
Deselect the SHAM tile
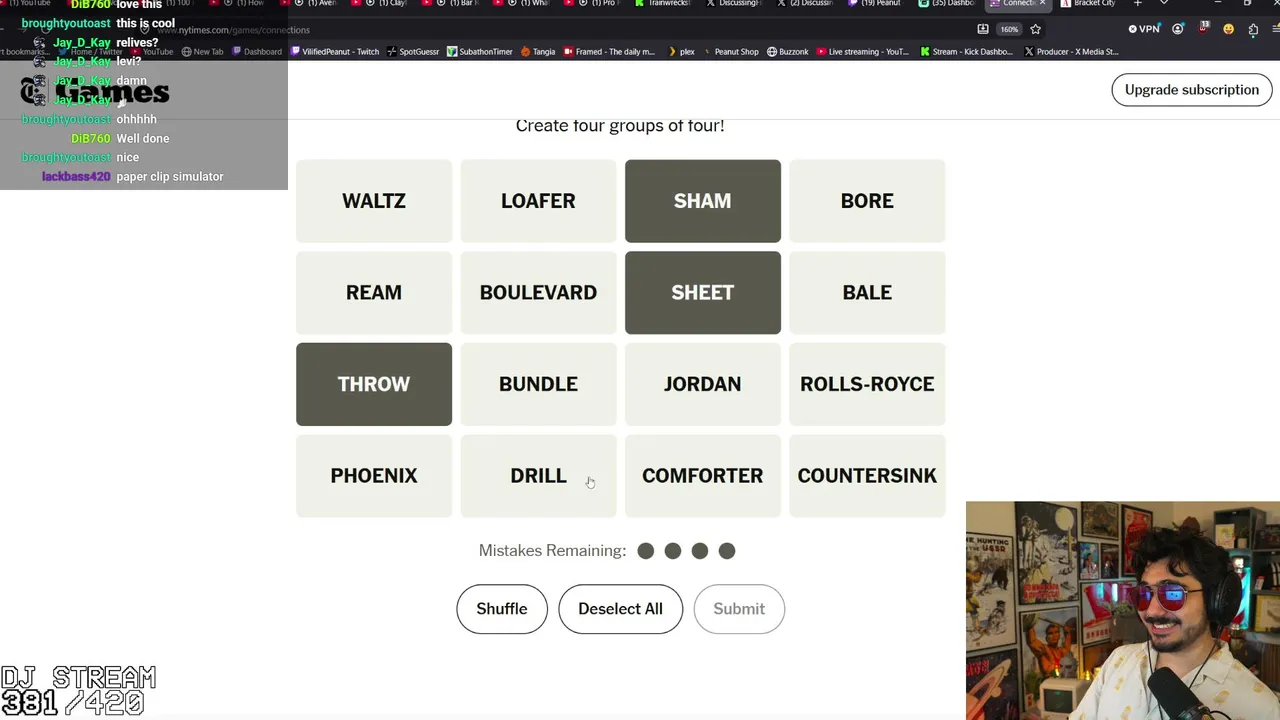click(703, 201)
